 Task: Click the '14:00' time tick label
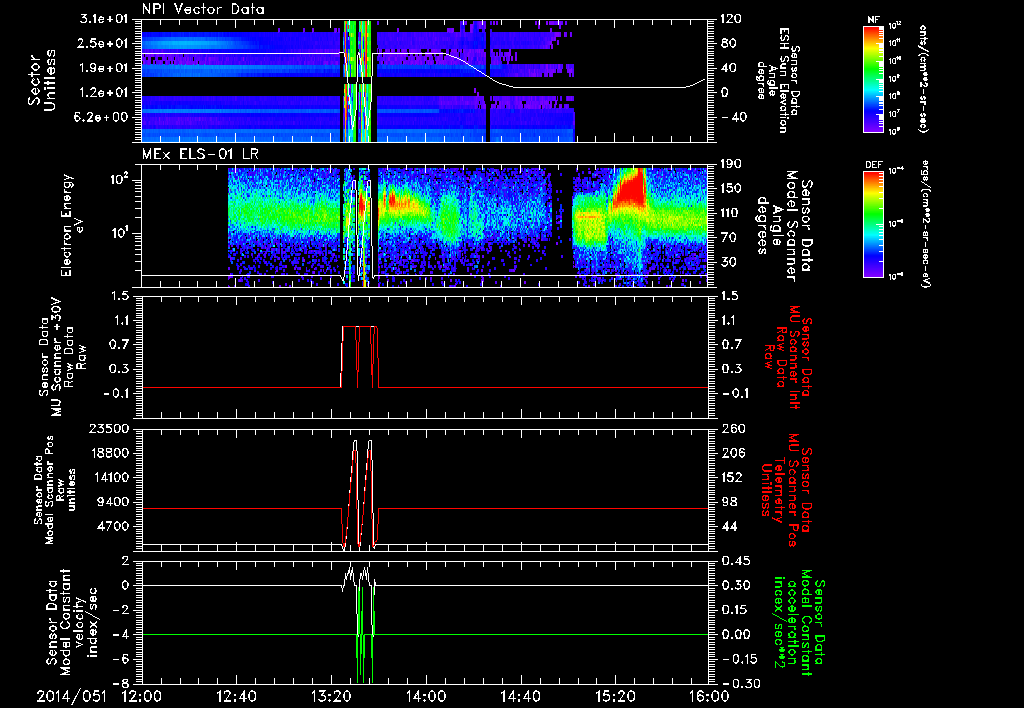pyautogui.click(x=426, y=696)
